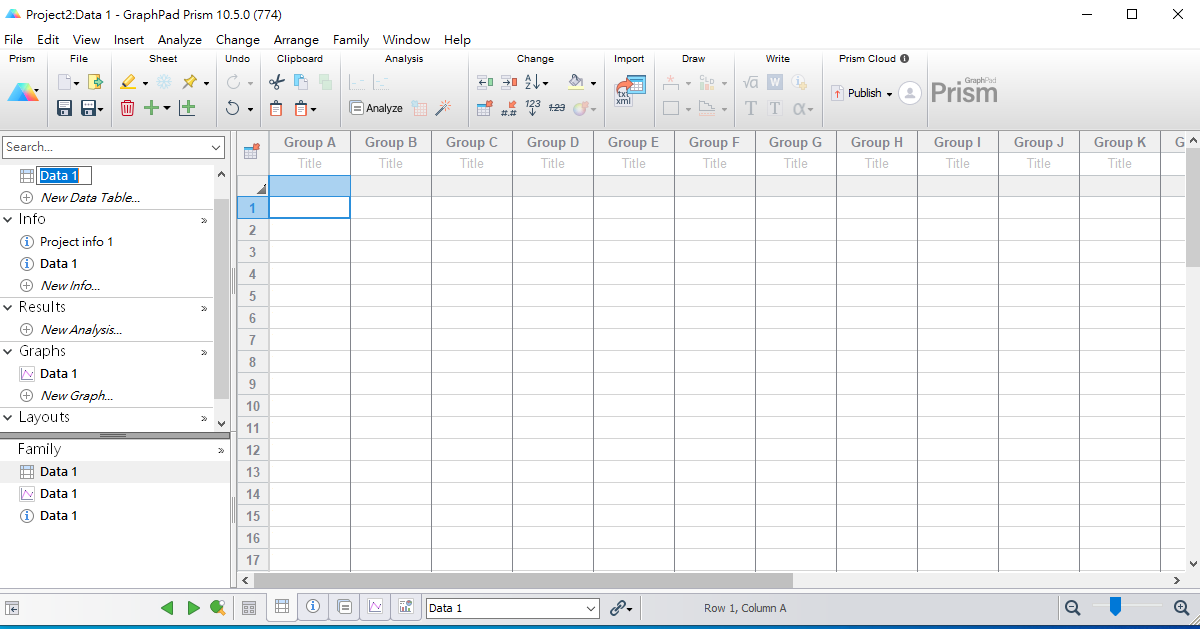1200x629 pixels.
Task: Select the Group C column header
Action: 472,142
